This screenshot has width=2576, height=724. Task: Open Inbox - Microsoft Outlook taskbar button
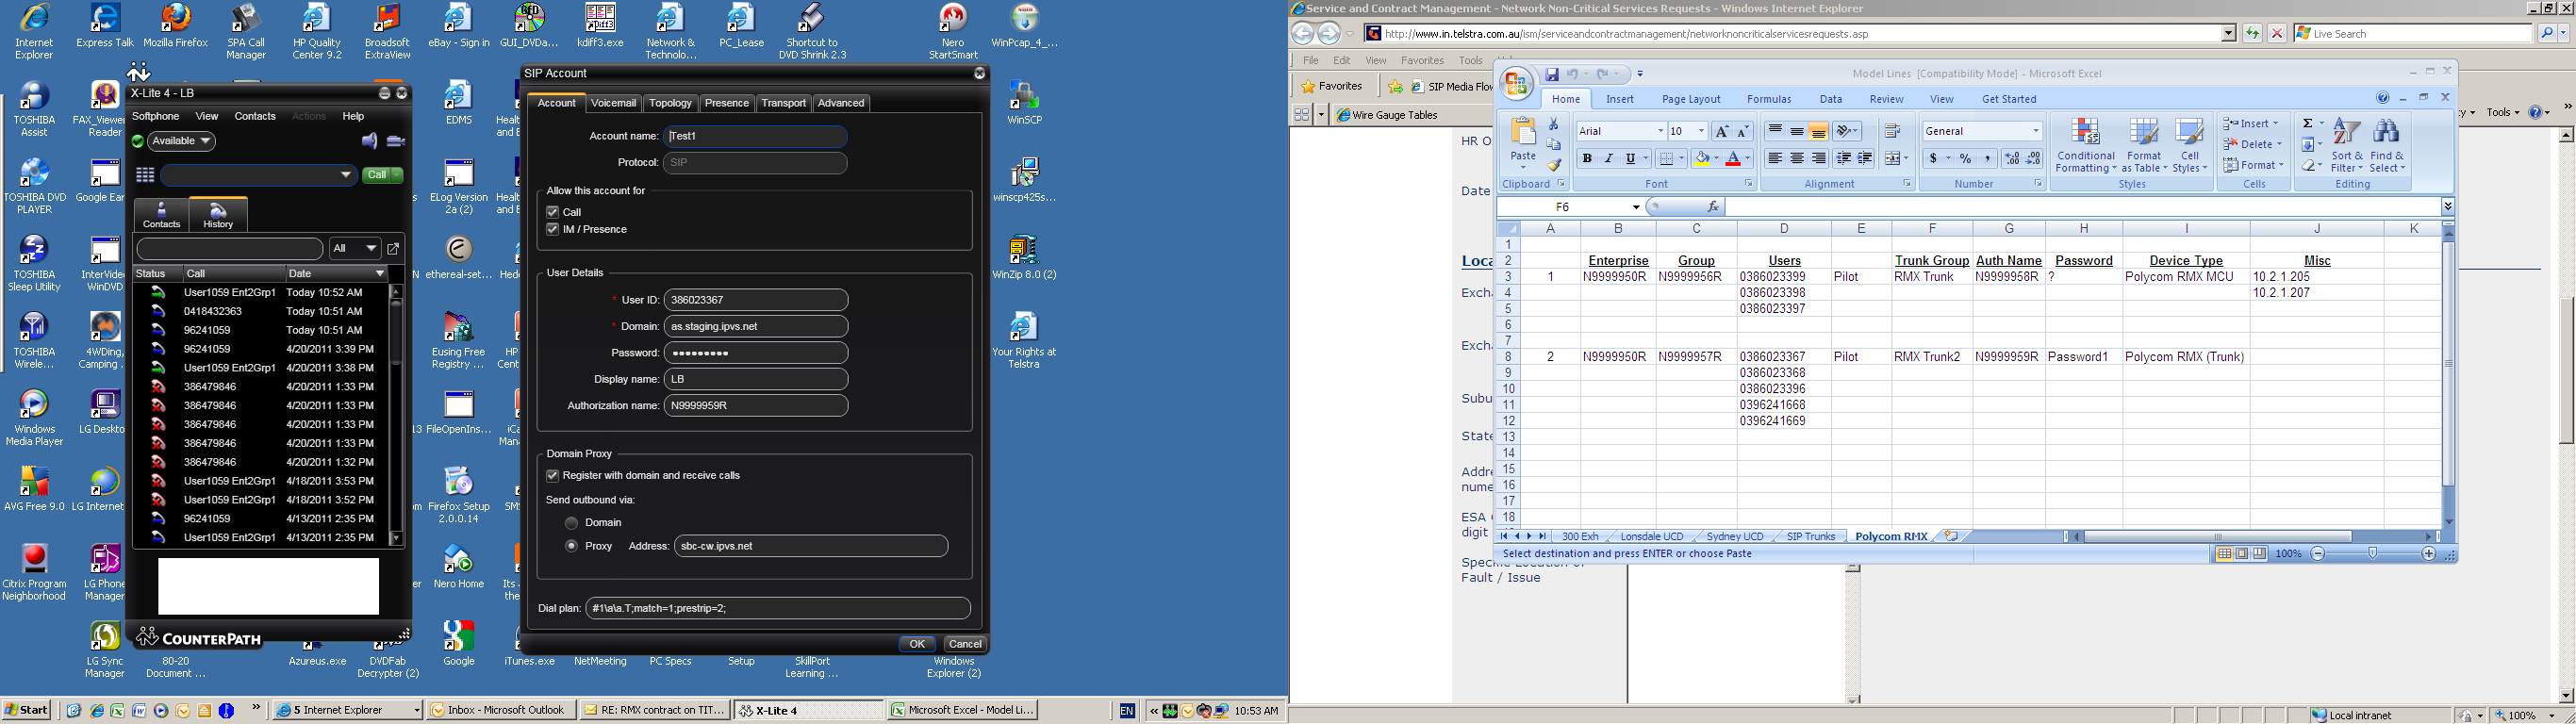[501, 710]
